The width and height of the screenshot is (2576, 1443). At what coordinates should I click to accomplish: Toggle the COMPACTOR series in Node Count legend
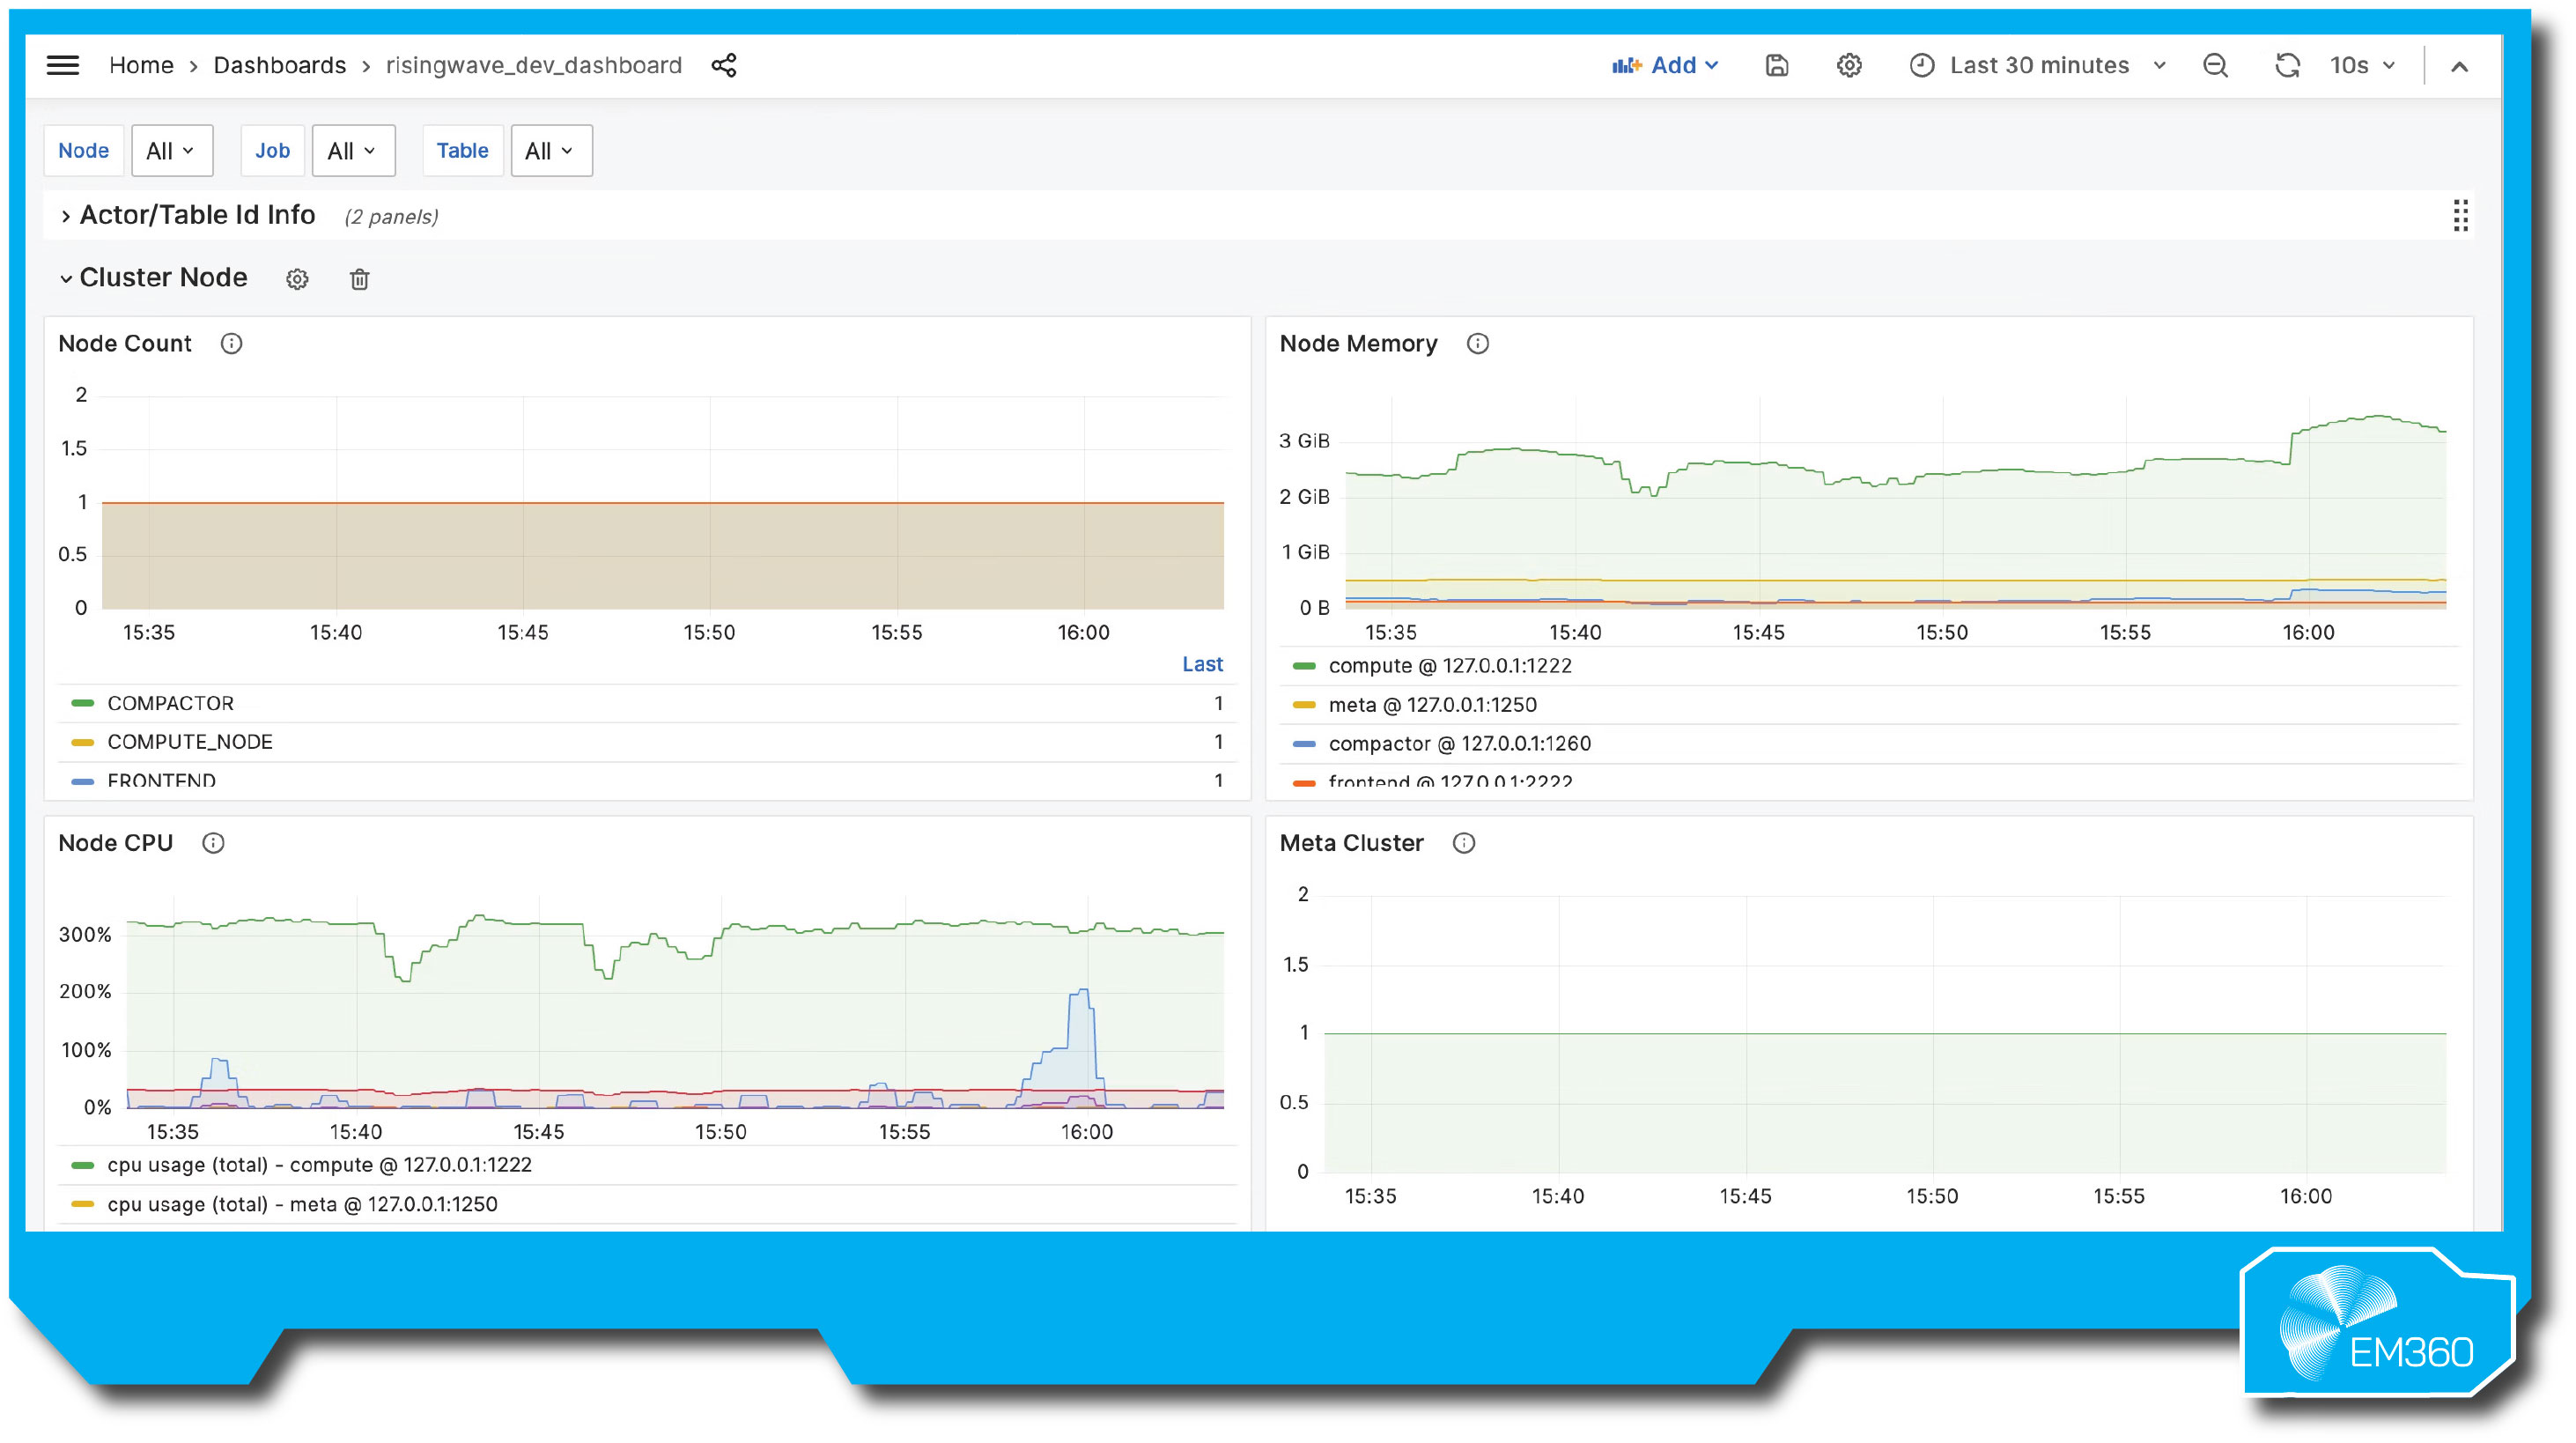[171, 703]
